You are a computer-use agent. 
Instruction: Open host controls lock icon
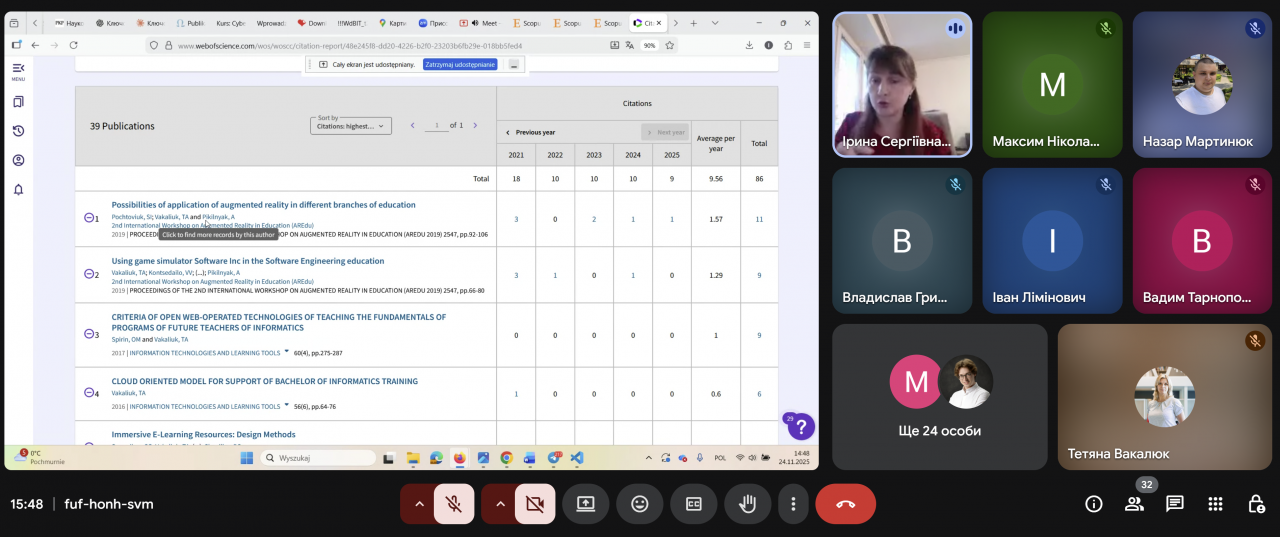pos(1255,504)
